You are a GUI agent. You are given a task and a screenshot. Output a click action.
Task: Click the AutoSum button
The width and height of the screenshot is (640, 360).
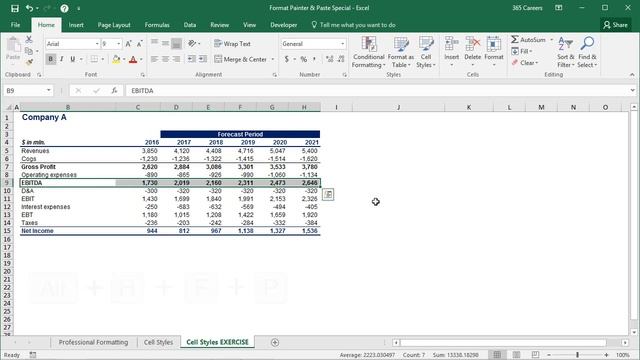pyautogui.click(x=528, y=40)
